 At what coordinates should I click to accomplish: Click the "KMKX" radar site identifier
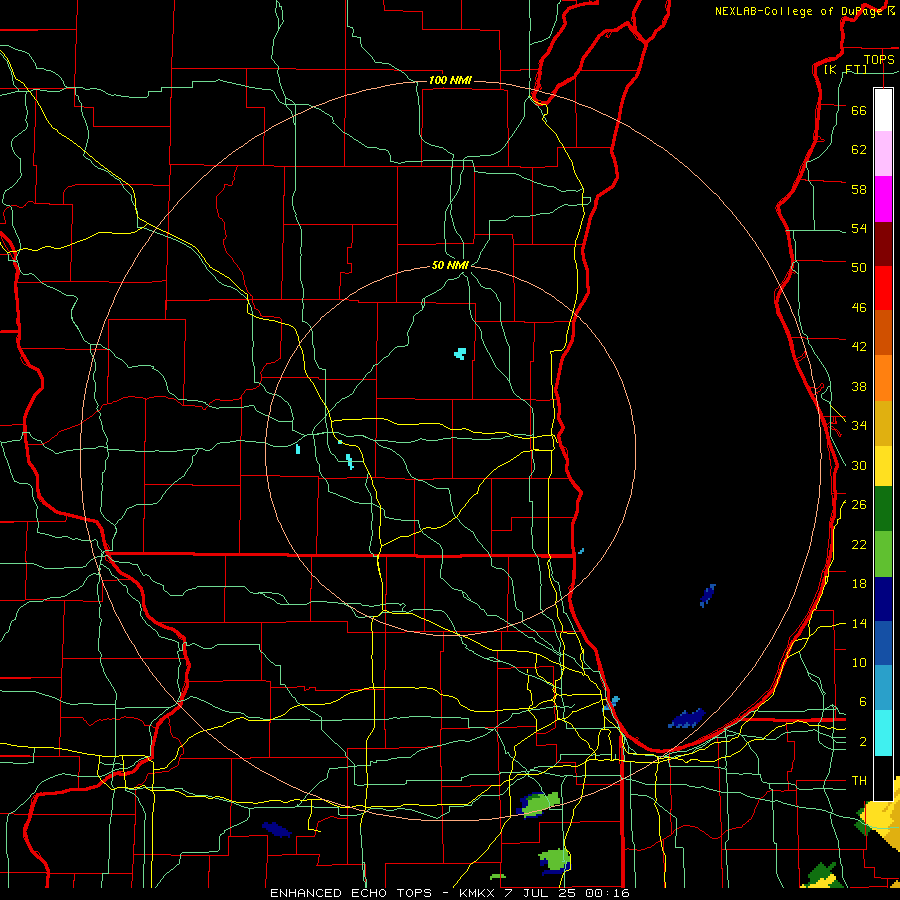click(x=481, y=893)
